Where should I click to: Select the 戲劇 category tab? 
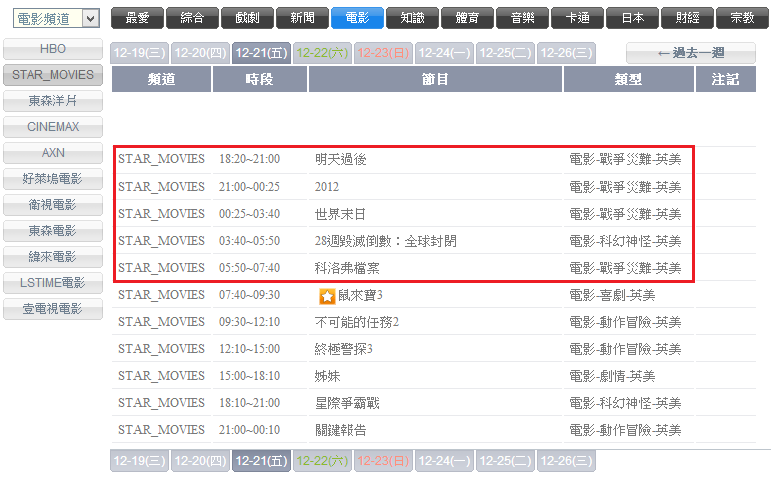pyautogui.click(x=247, y=18)
